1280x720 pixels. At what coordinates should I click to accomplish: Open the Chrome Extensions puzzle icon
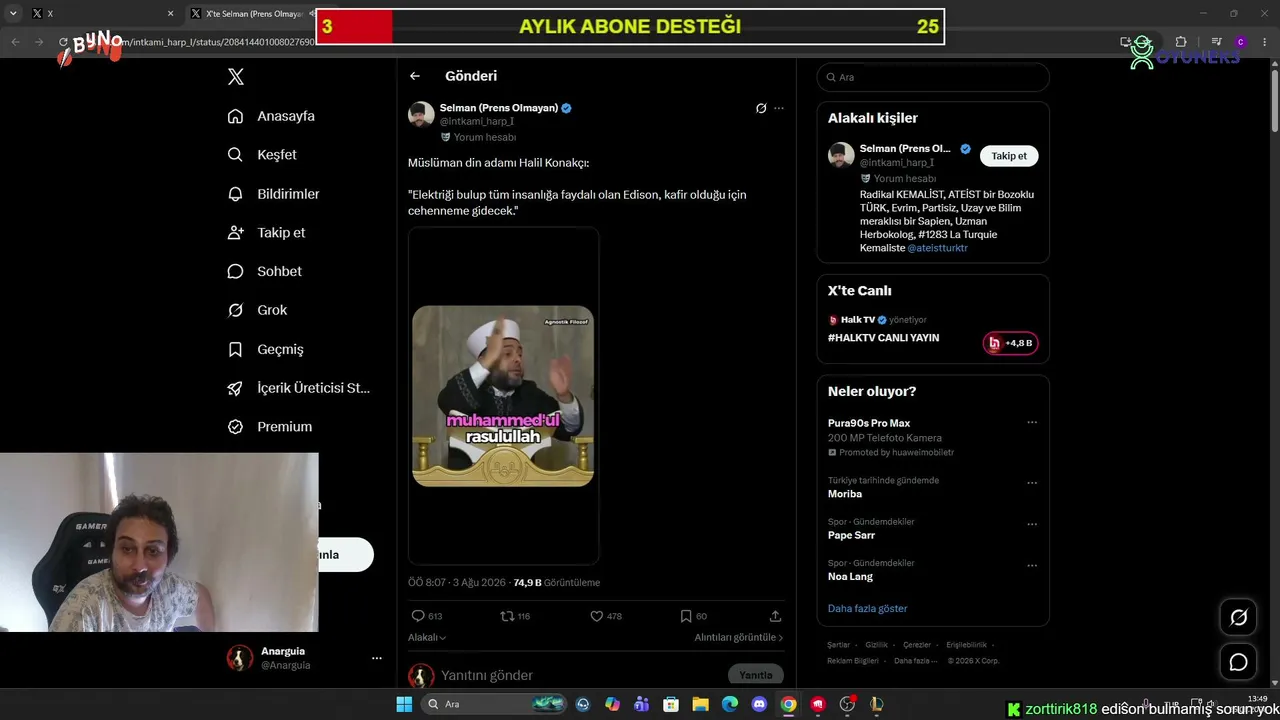click(1181, 42)
